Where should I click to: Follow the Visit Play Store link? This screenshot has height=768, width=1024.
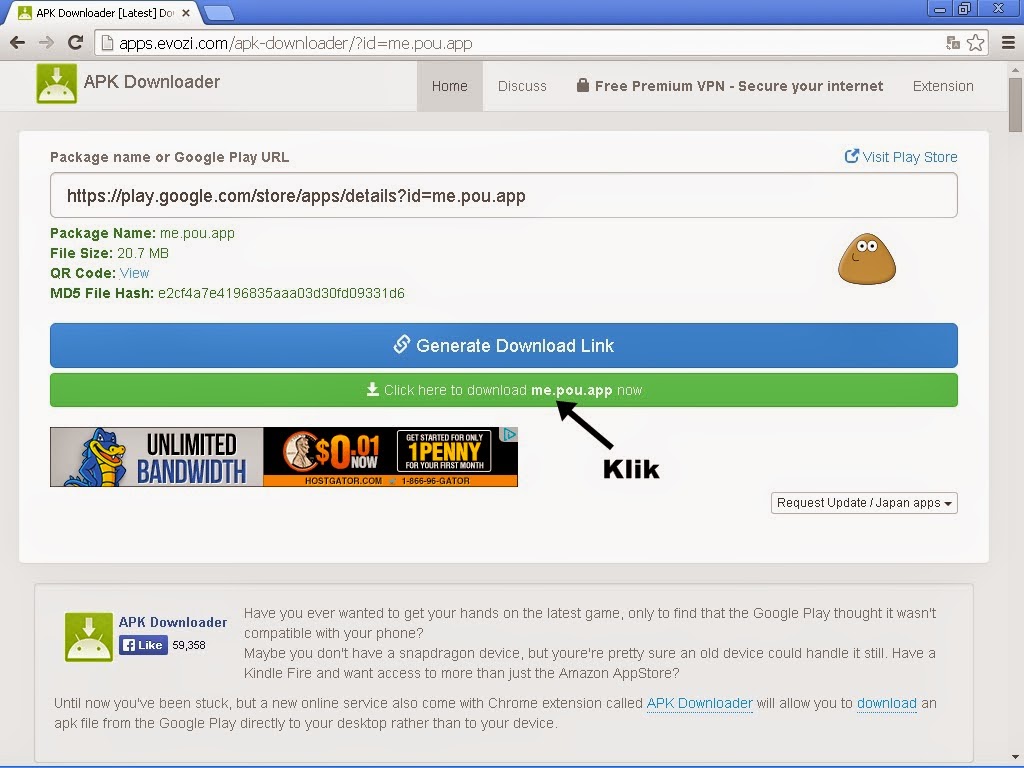point(901,157)
